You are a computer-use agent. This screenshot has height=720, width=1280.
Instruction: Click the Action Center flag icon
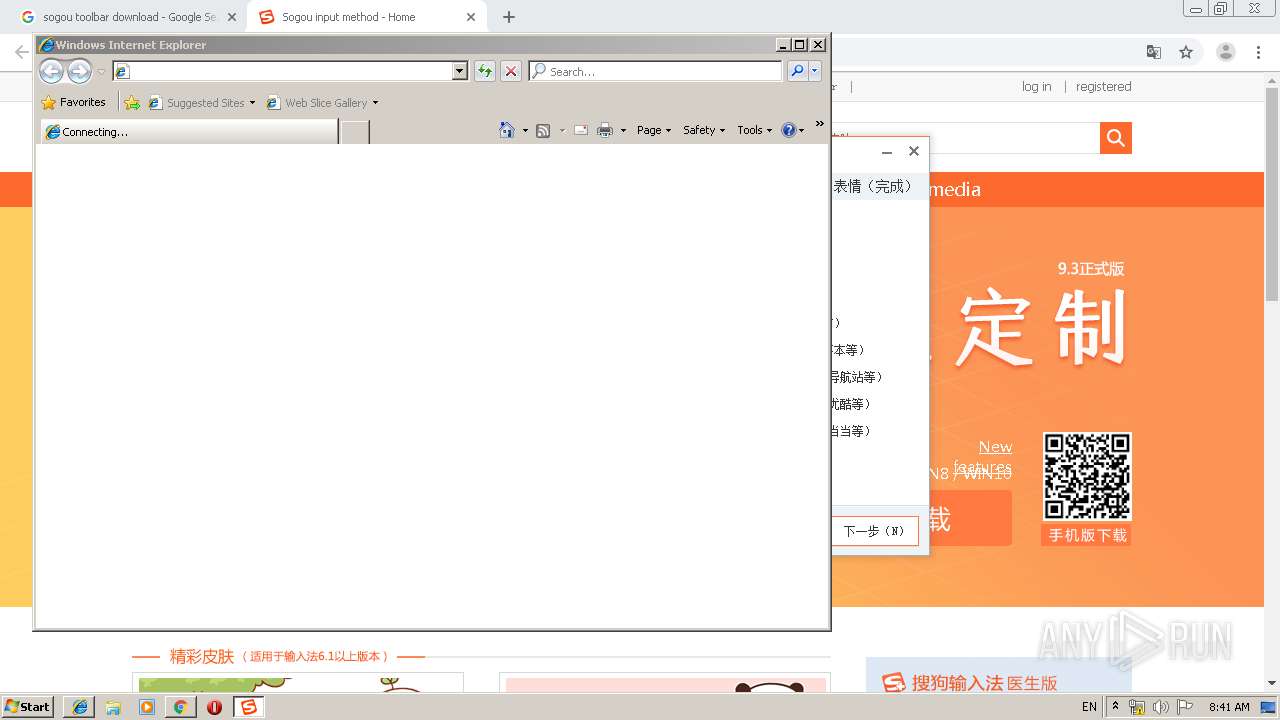point(1185,707)
